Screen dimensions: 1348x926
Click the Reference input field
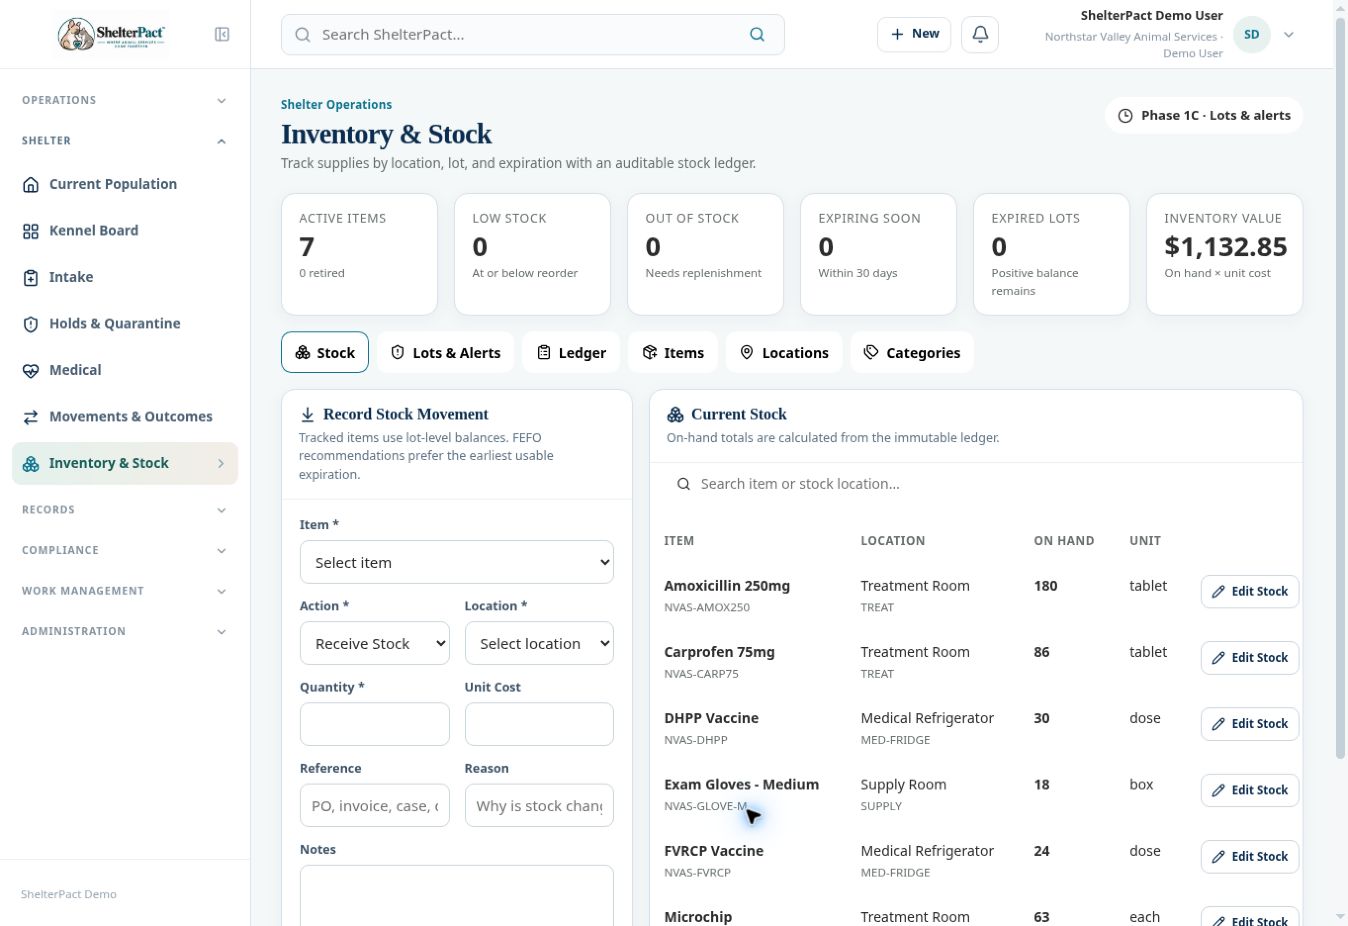(374, 805)
